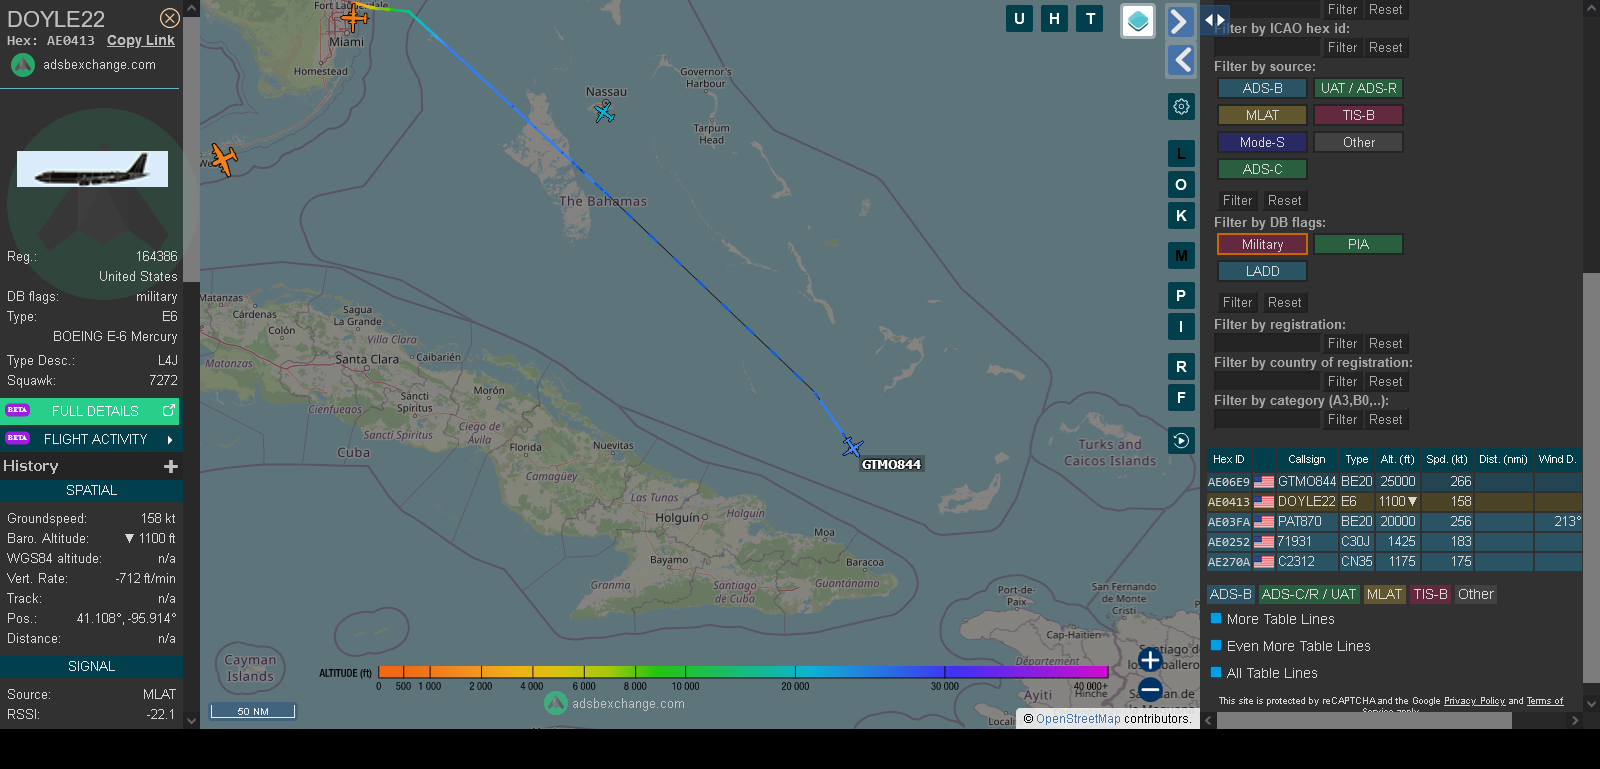
Task: Toggle UAT / ADS-R source filter
Action: [1358, 88]
